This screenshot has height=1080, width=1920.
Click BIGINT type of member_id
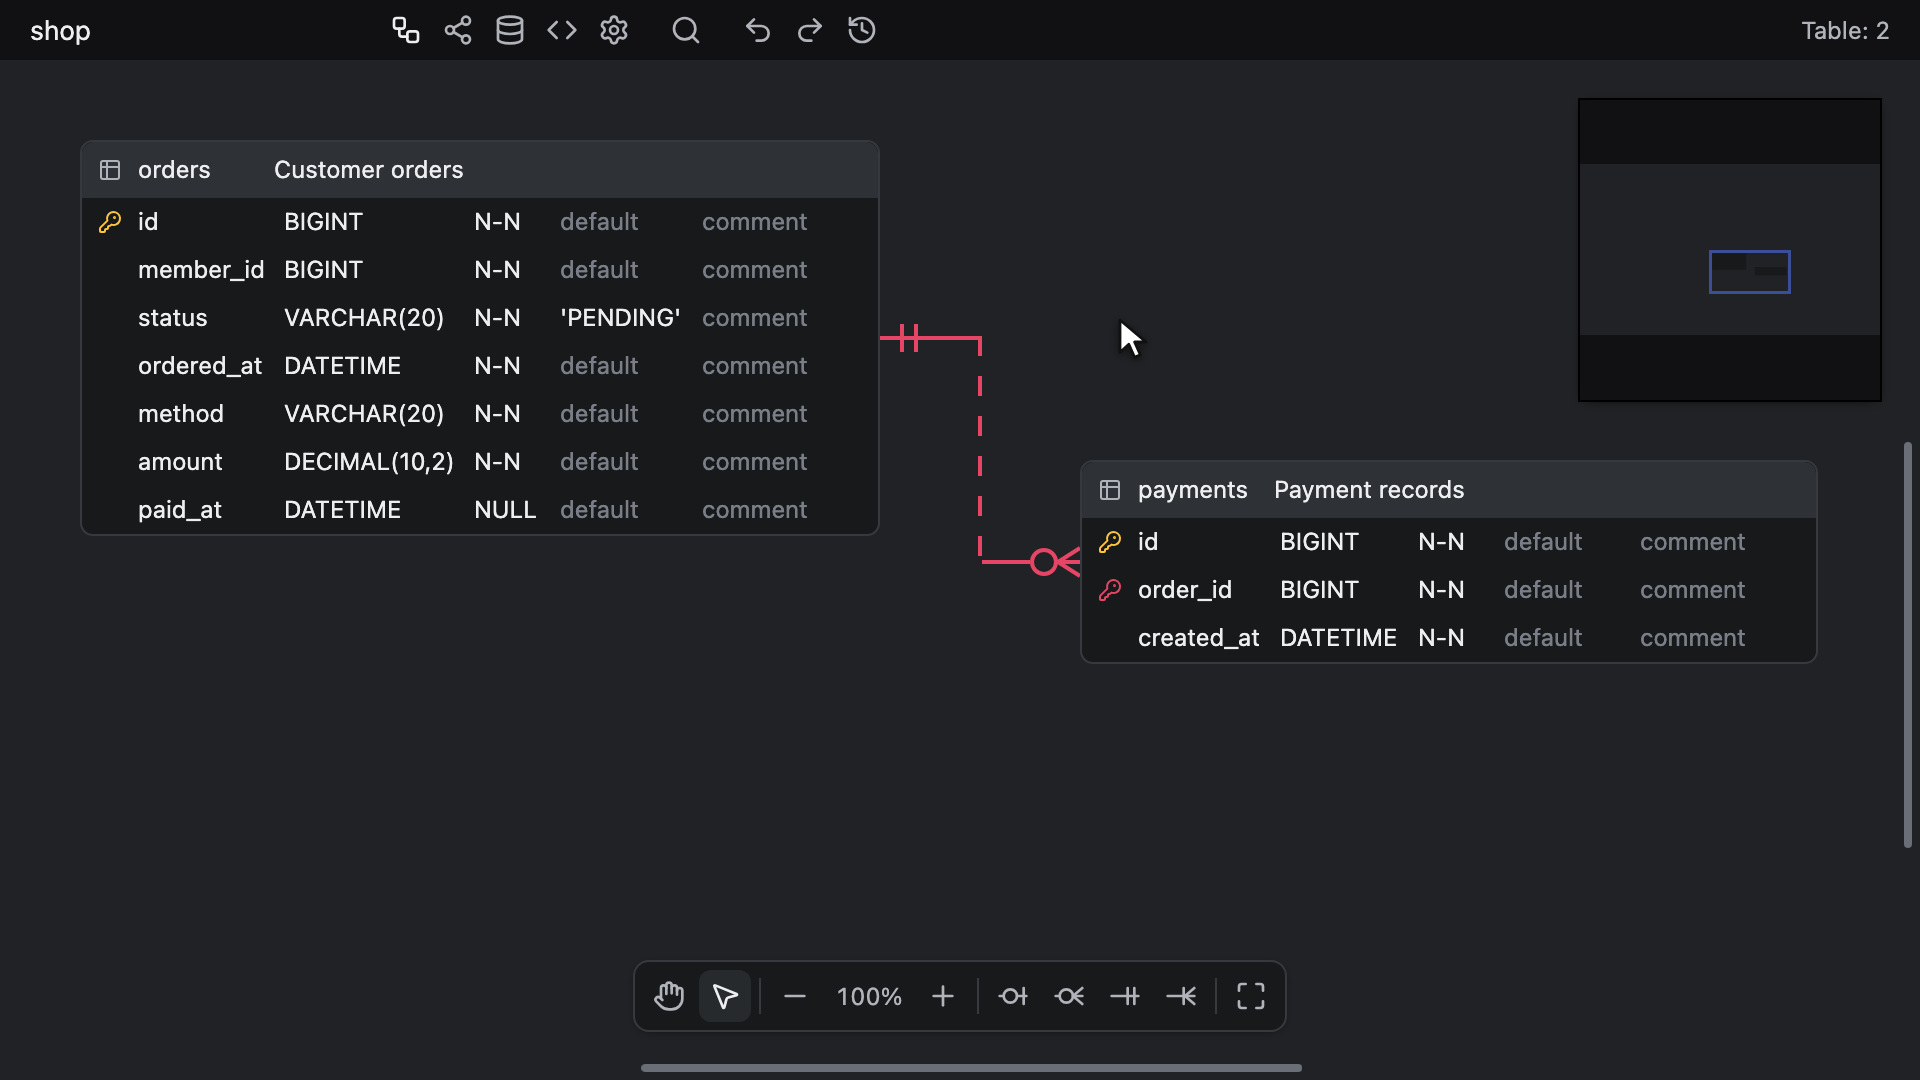(323, 270)
